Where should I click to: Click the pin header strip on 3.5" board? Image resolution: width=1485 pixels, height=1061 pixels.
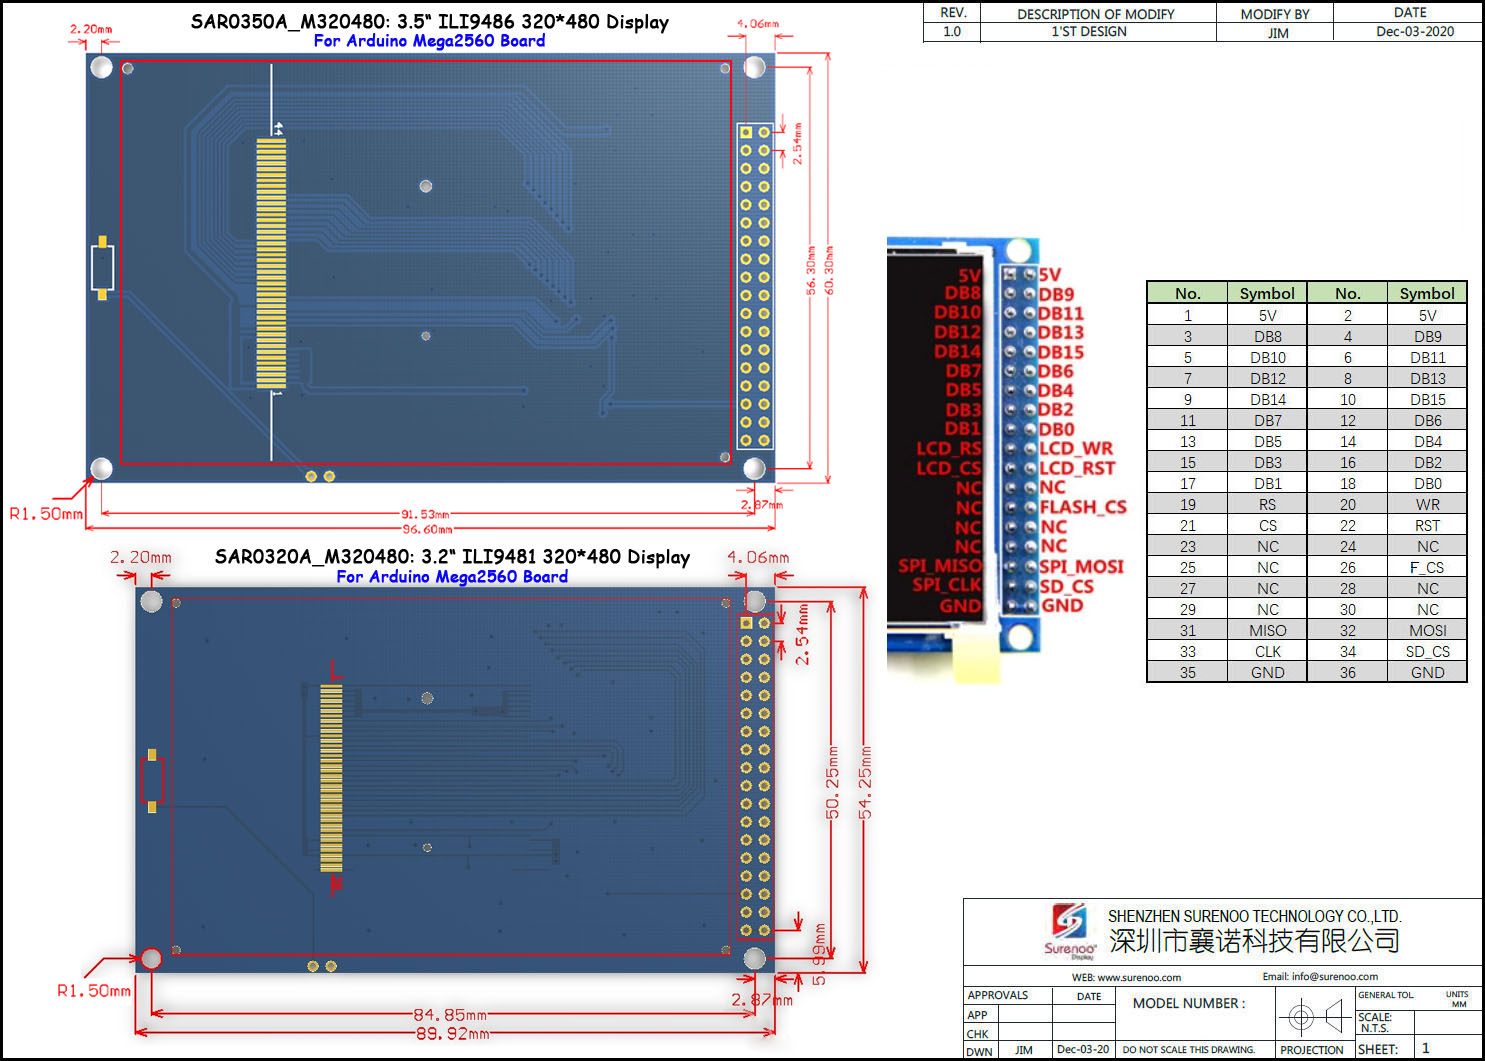[x=755, y=286]
